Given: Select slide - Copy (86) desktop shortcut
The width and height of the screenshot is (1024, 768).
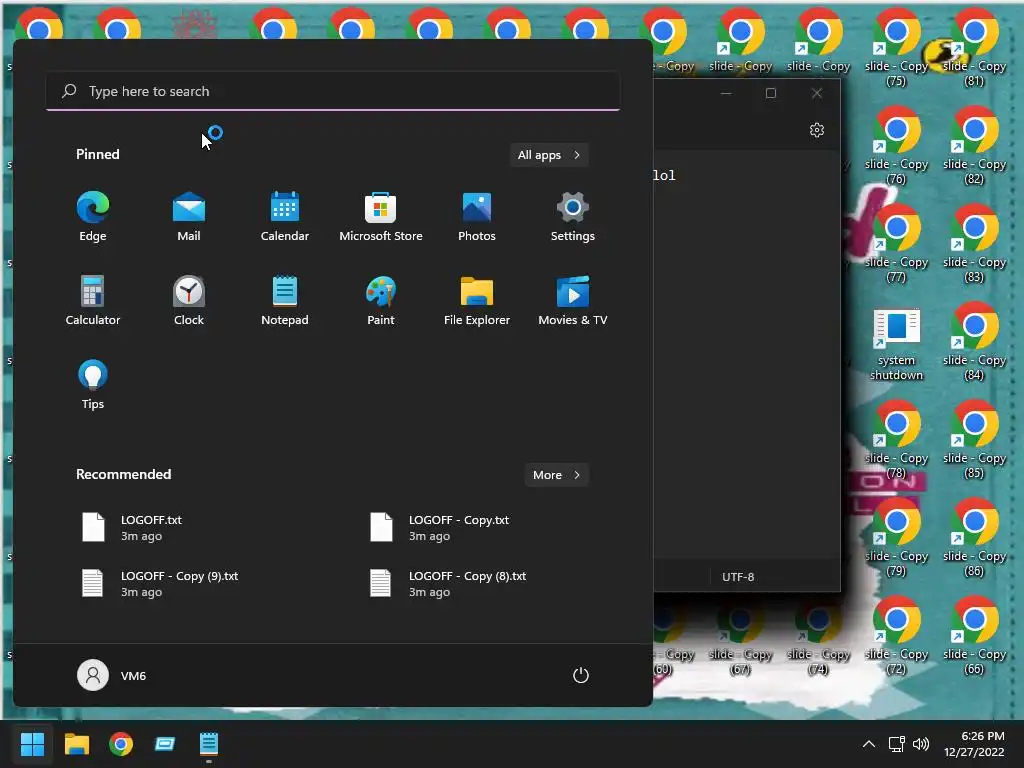Looking at the screenshot, I should click(x=974, y=538).
